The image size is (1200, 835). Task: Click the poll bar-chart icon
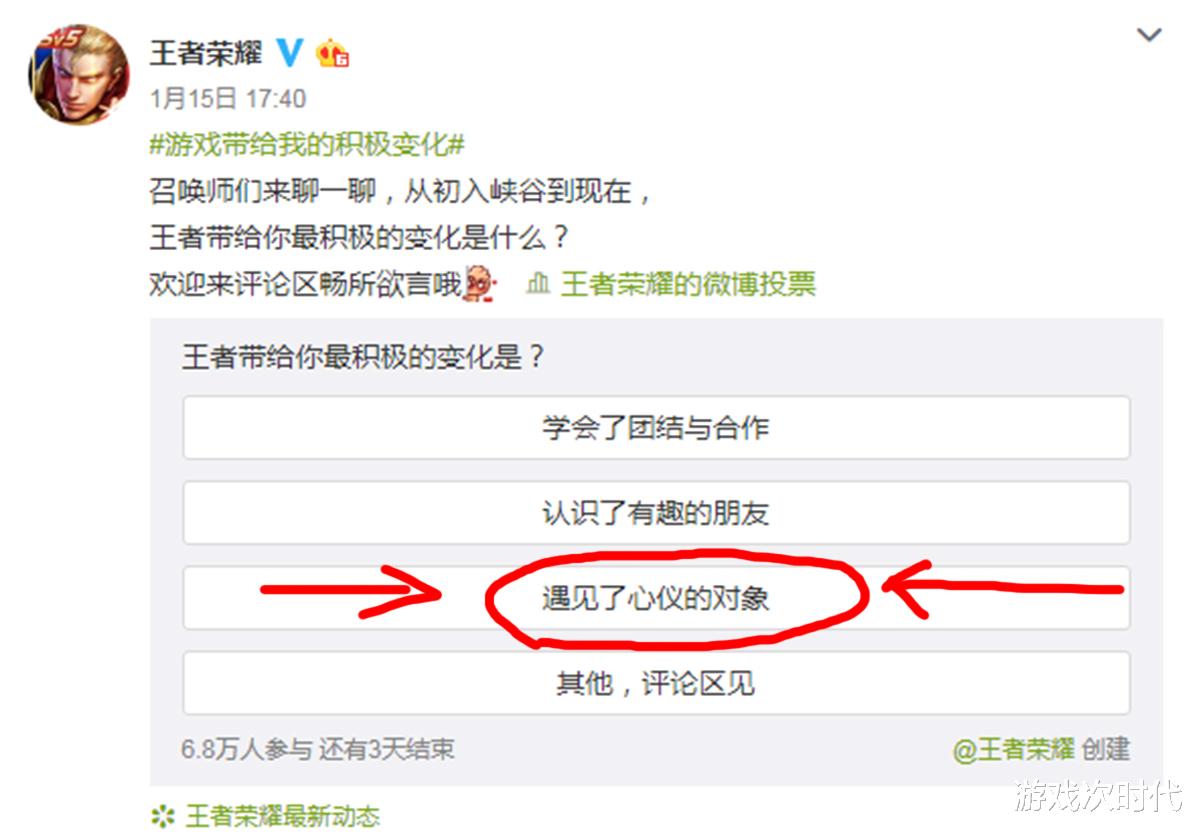point(538,284)
